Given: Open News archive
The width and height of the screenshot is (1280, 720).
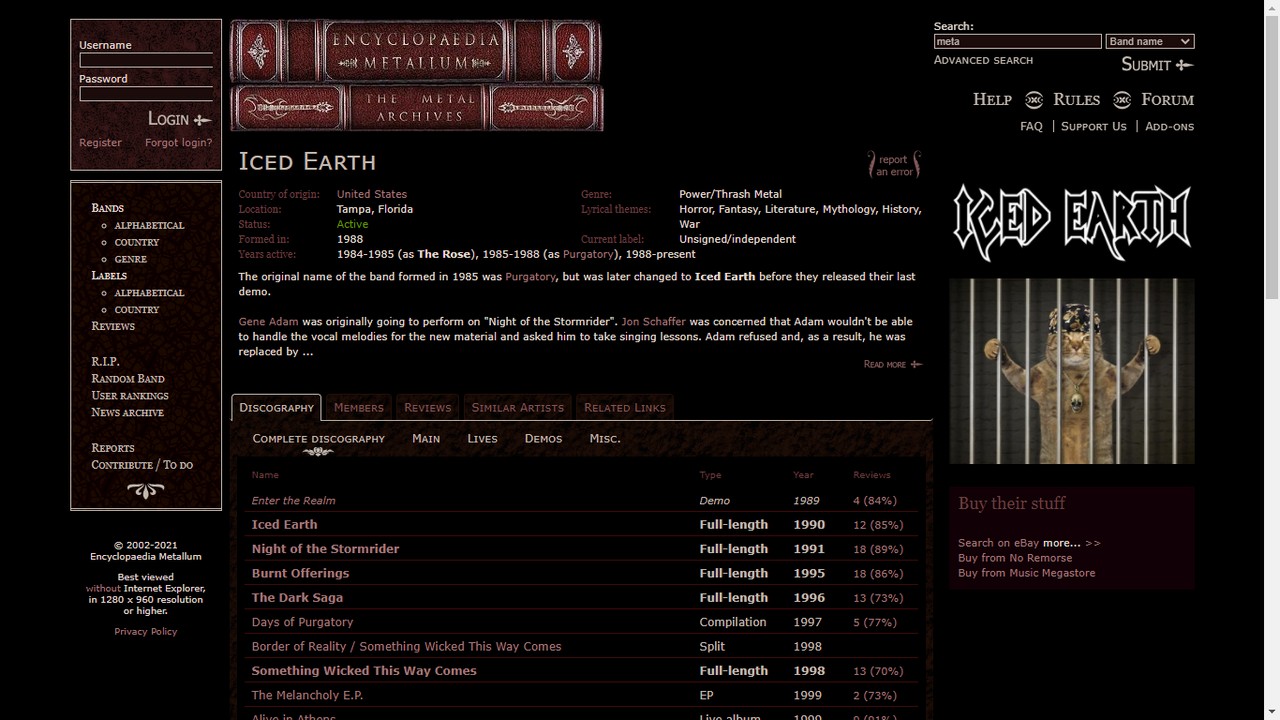Looking at the screenshot, I should pyautogui.click(x=127, y=413).
